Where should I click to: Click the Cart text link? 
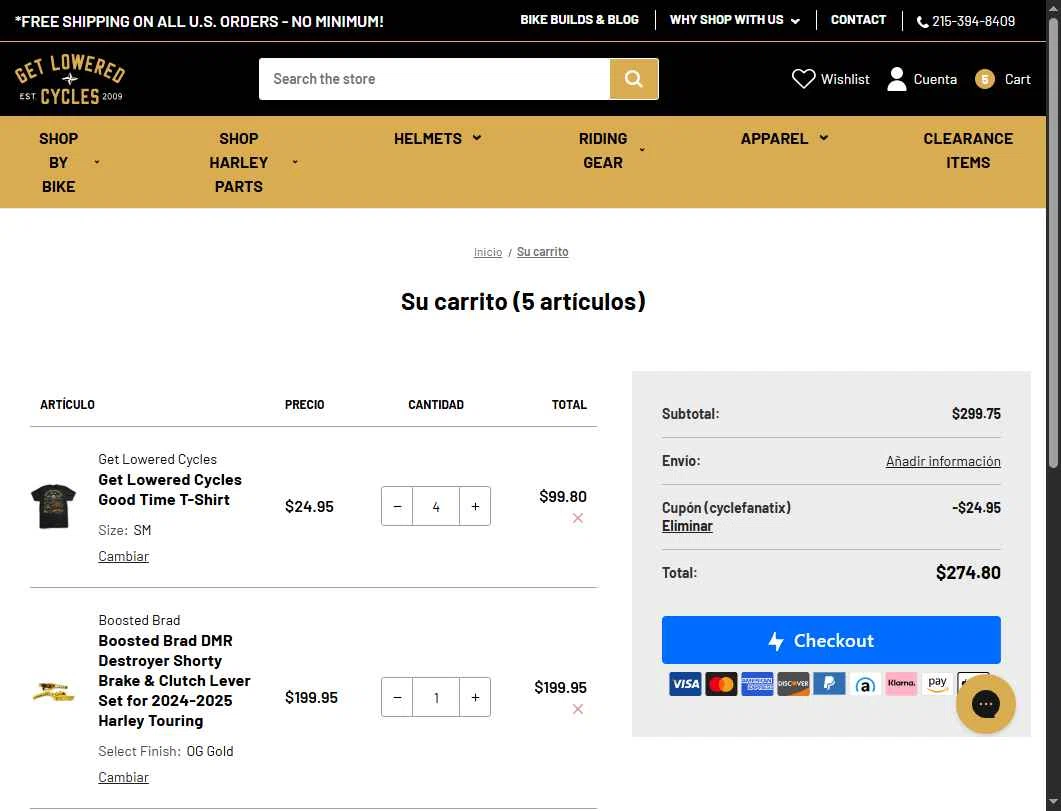pyautogui.click(x=1017, y=79)
